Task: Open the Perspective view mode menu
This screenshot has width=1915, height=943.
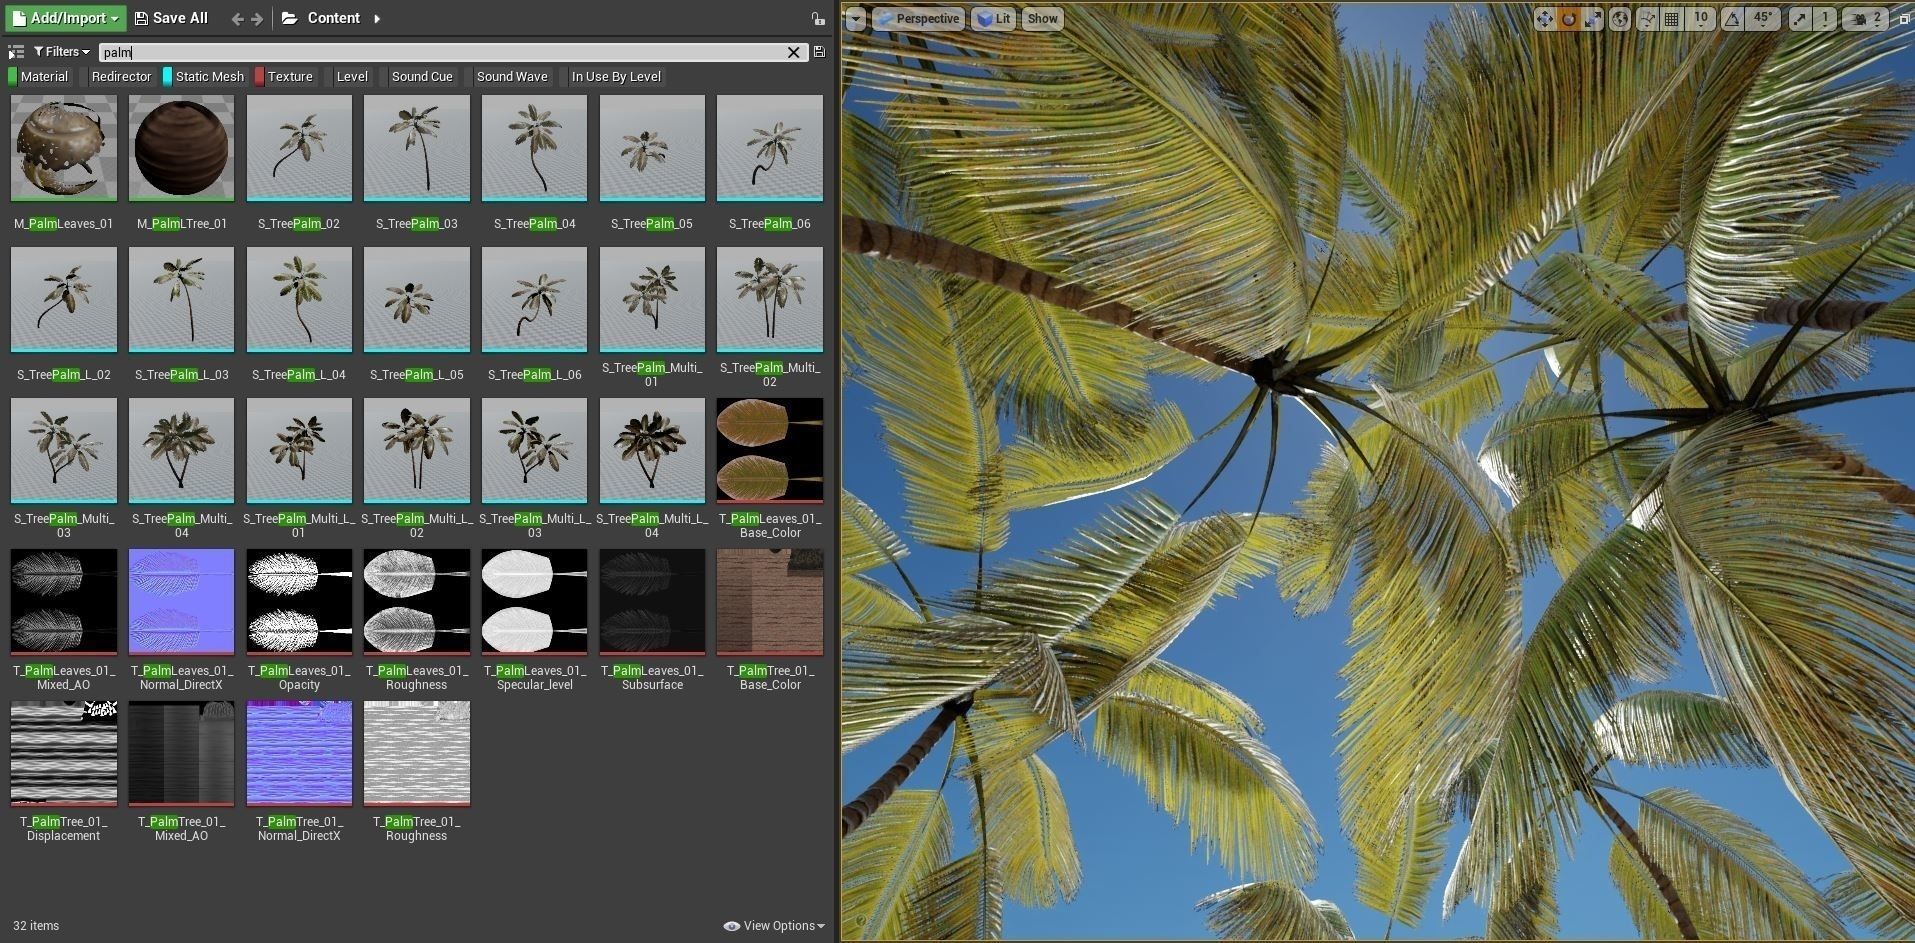Action: pos(917,18)
